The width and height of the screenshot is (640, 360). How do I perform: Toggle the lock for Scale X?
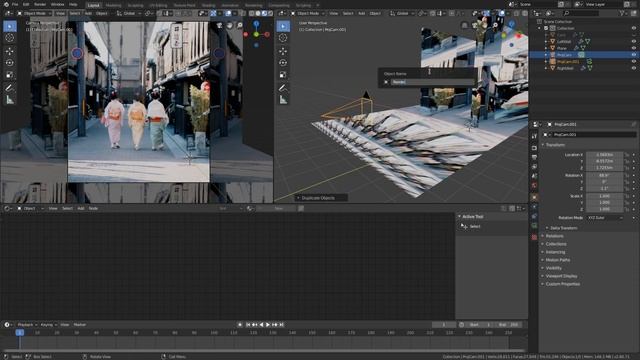(627, 196)
